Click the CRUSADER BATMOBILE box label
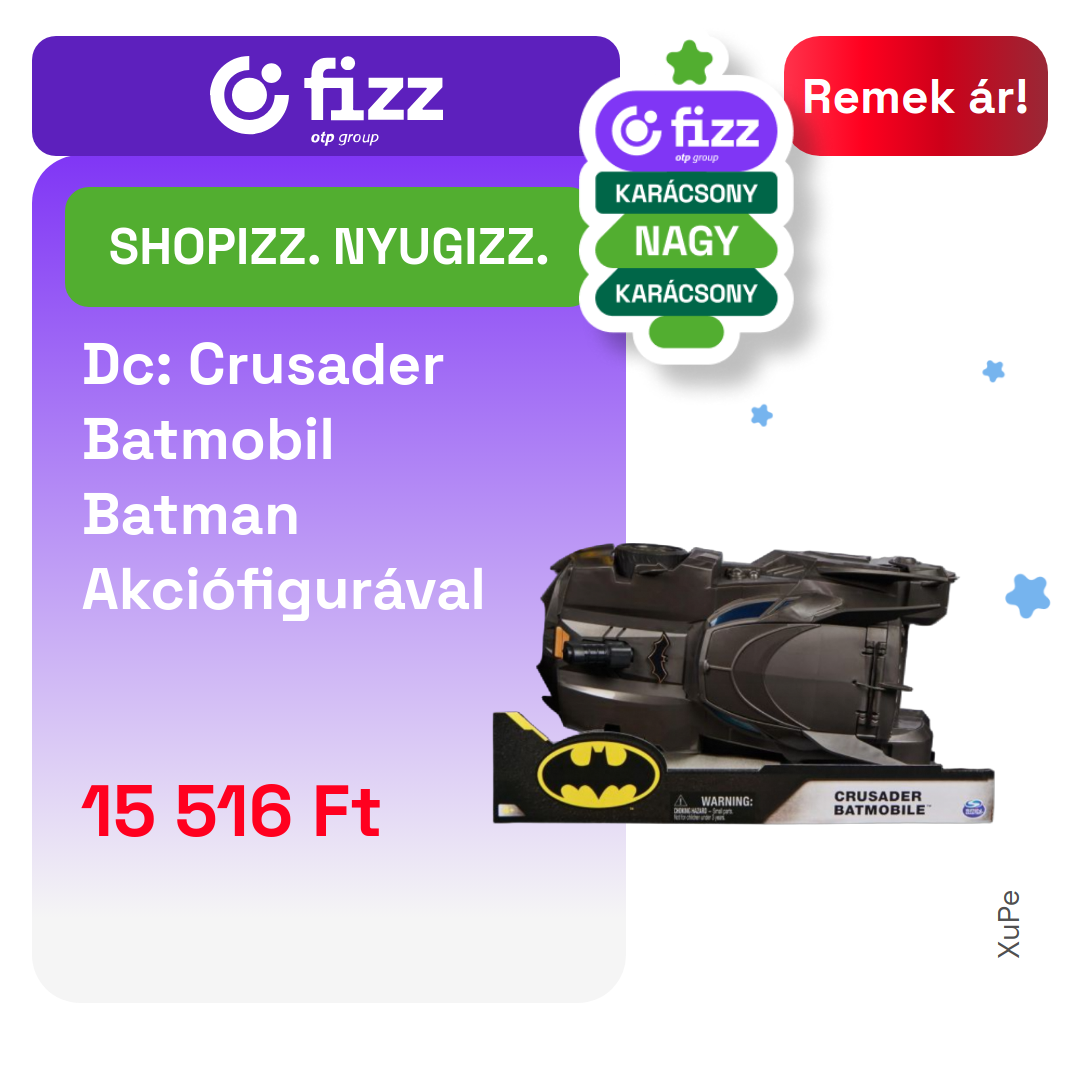 [879, 803]
